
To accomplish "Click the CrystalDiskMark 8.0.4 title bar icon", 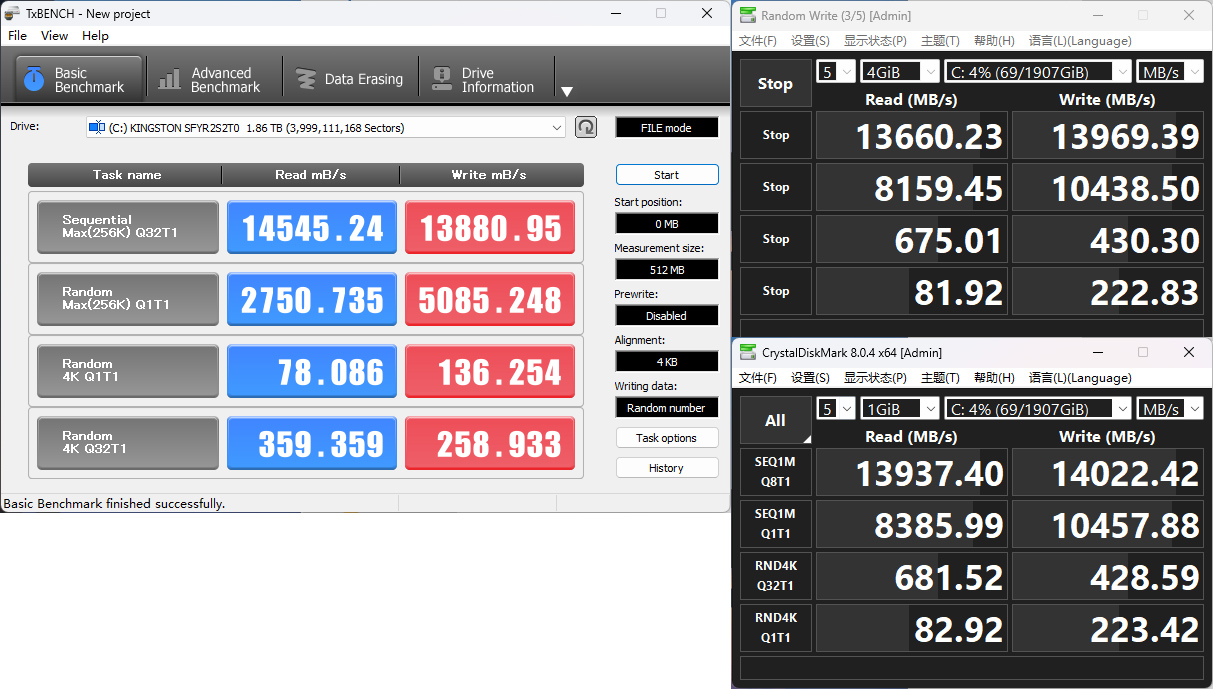I will point(747,352).
